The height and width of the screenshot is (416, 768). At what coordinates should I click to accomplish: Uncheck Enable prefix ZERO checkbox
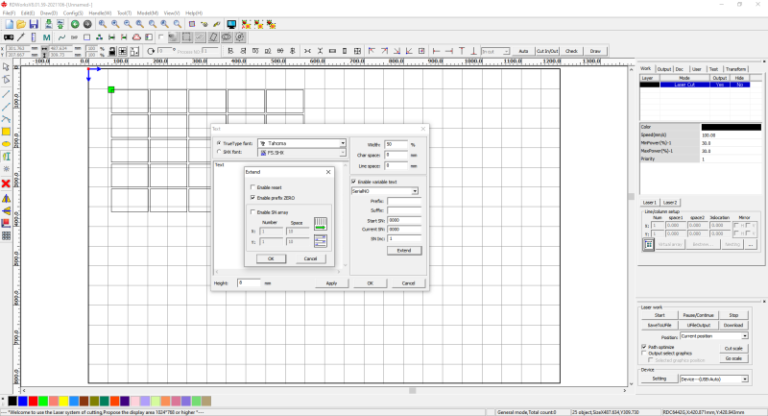pyautogui.click(x=253, y=197)
